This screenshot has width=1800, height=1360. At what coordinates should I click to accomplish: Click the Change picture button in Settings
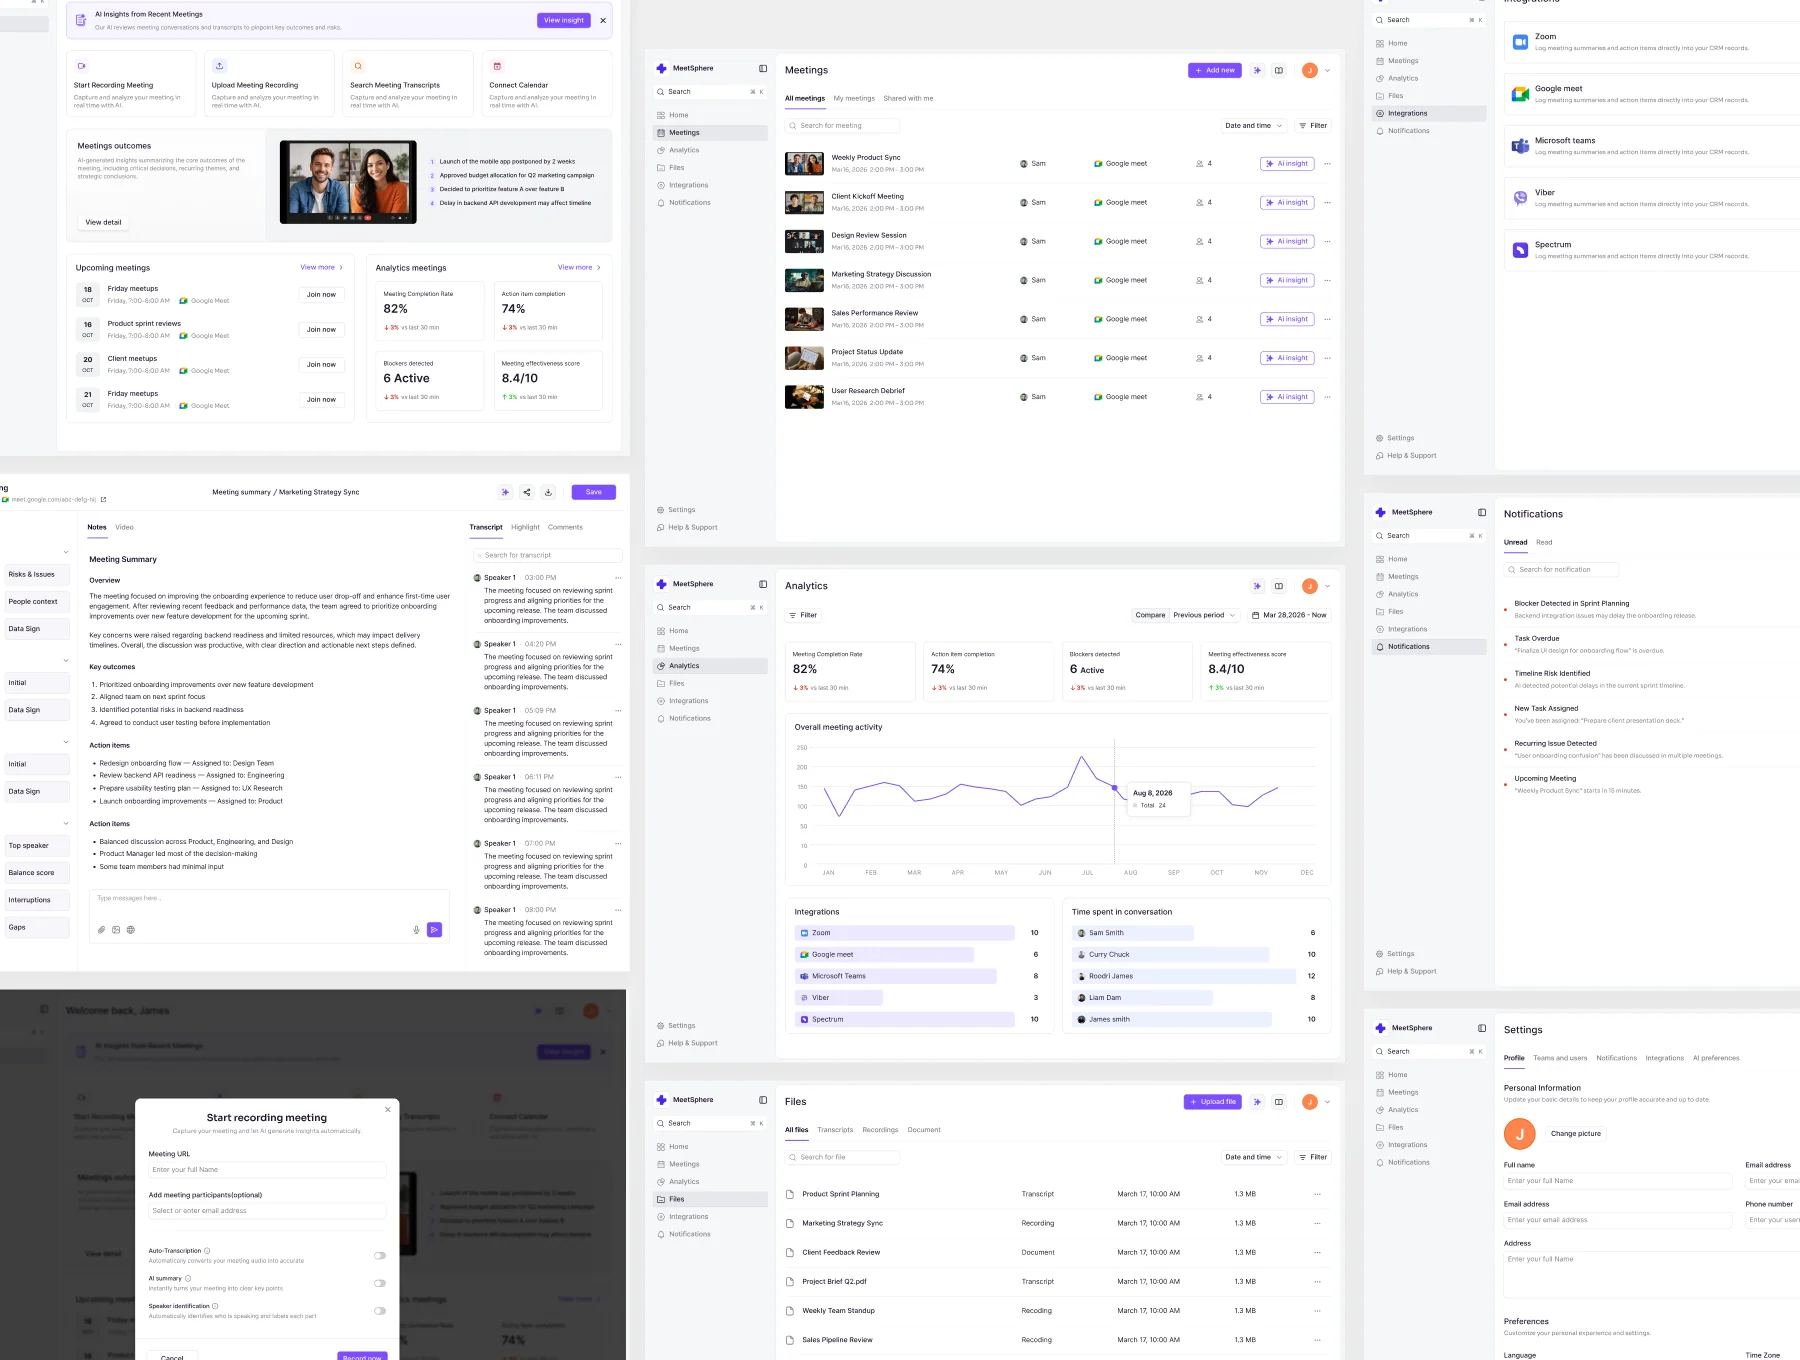point(1576,1134)
